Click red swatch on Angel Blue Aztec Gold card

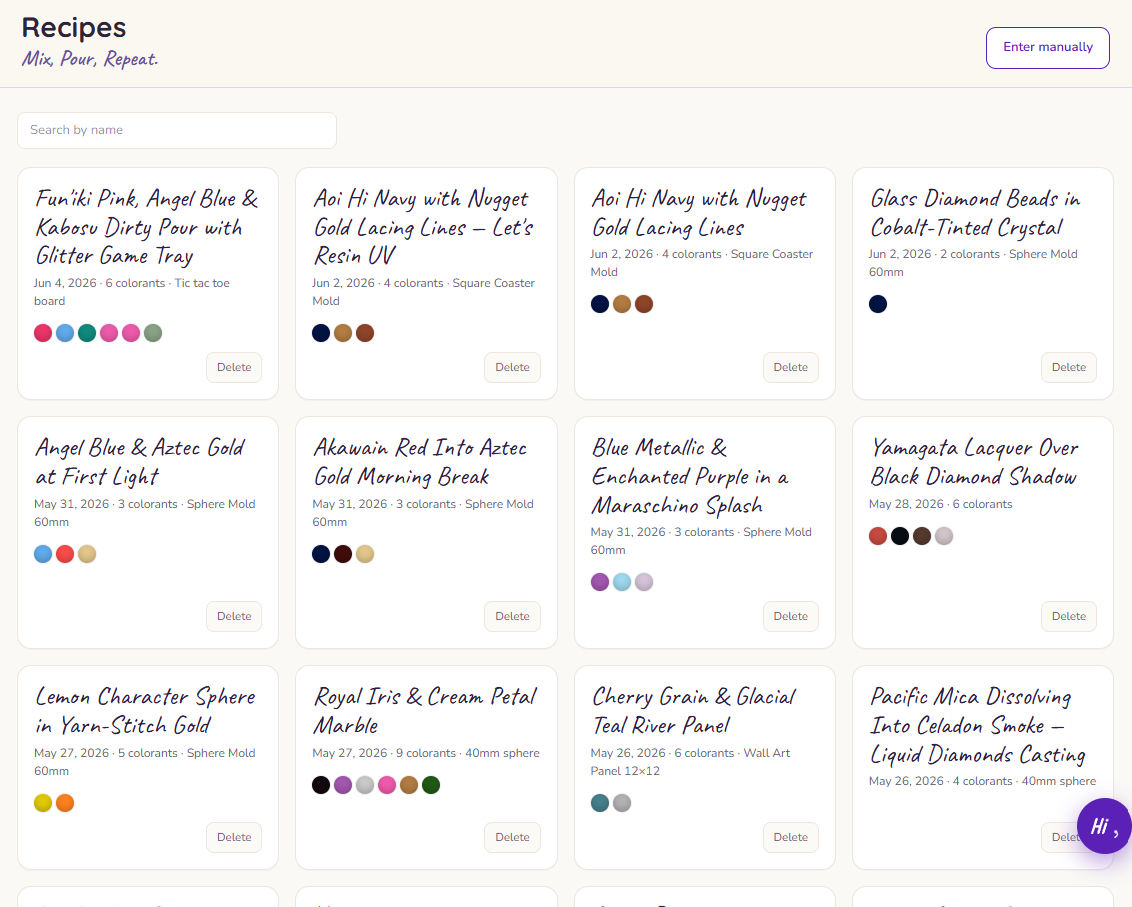tap(65, 554)
